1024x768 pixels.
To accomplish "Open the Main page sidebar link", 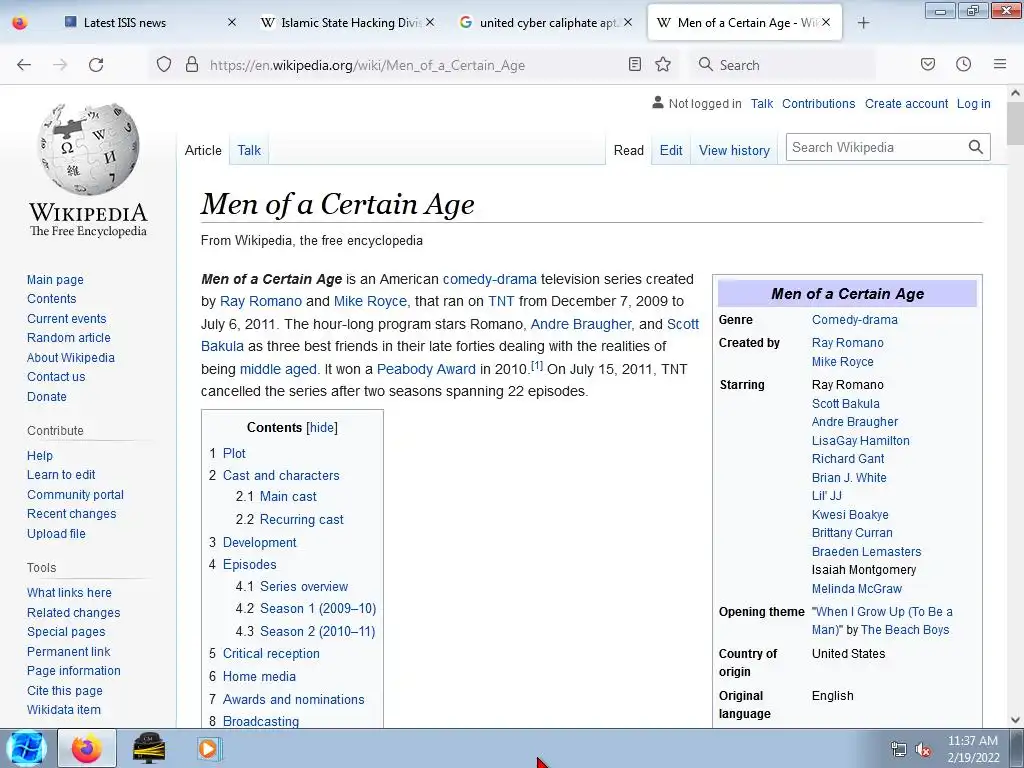I will [x=56, y=280].
